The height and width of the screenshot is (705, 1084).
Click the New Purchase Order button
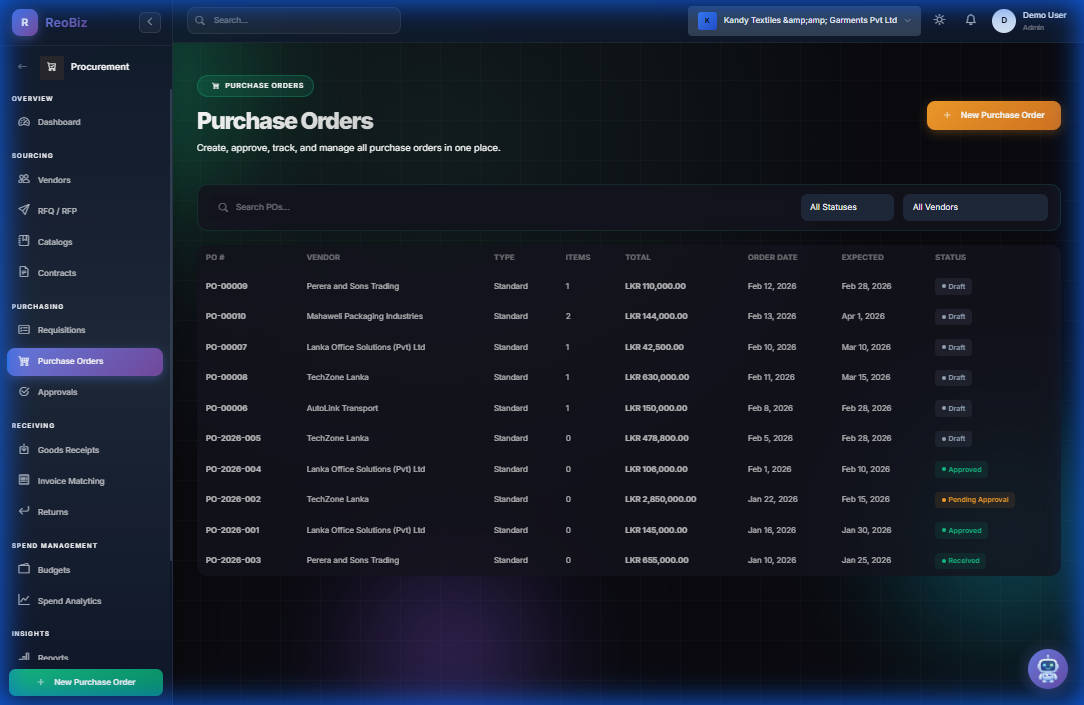(x=993, y=115)
